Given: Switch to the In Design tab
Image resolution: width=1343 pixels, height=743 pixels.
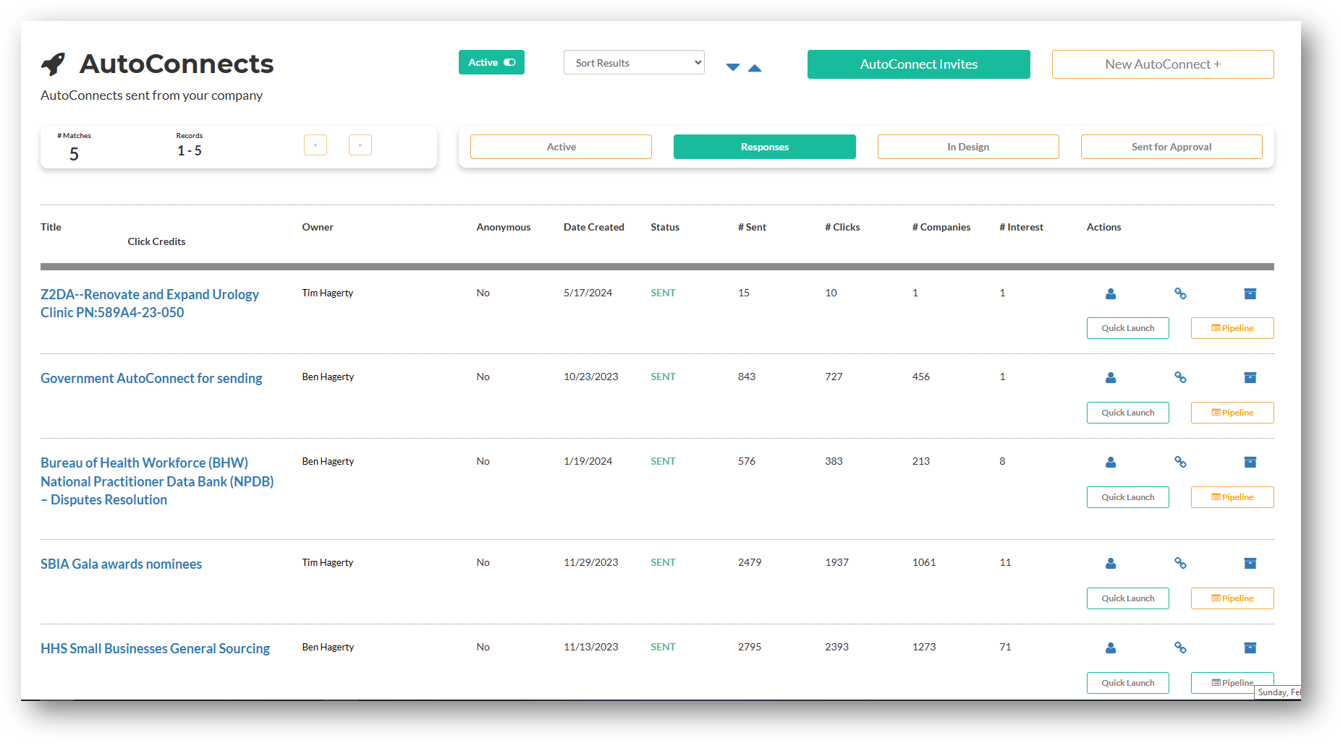Looking at the screenshot, I should pyautogui.click(x=967, y=147).
